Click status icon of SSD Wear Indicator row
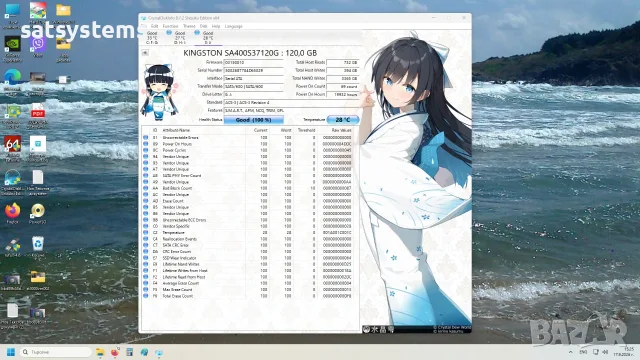 (146, 258)
